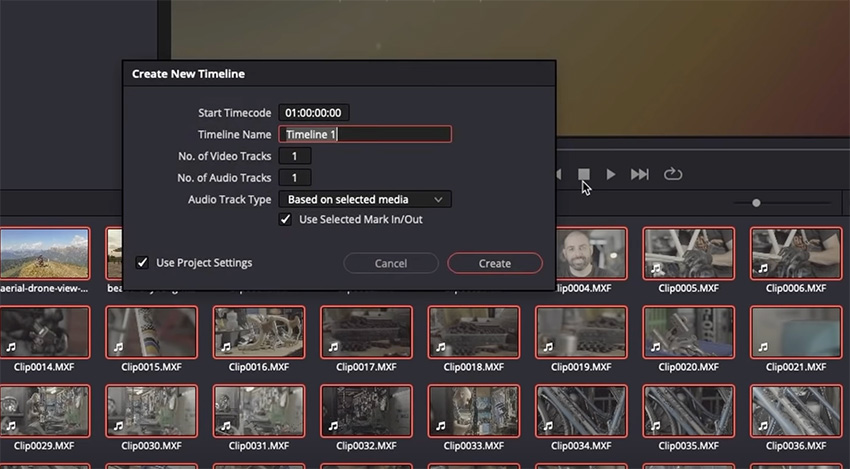Select Clip0034.MXF thumbnail
Viewport: 850px width, 469px height.
pos(581,411)
